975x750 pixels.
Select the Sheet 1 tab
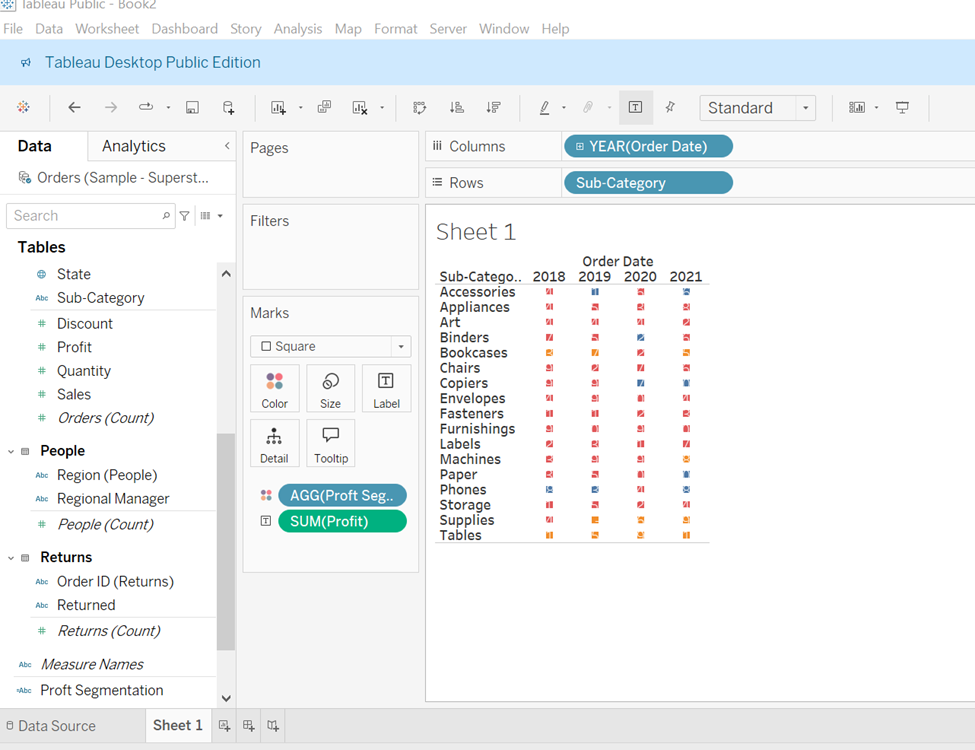coord(177,726)
